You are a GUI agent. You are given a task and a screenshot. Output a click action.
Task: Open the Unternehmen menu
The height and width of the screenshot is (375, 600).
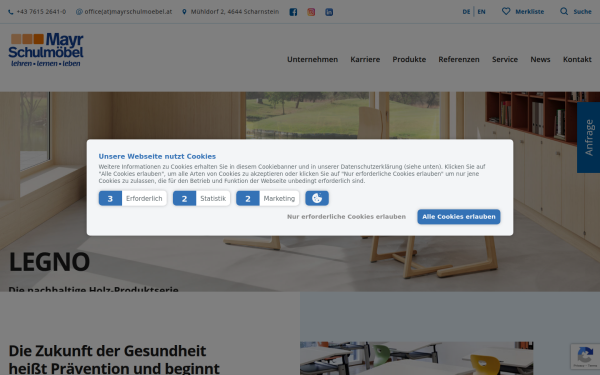tap(312, 59)
